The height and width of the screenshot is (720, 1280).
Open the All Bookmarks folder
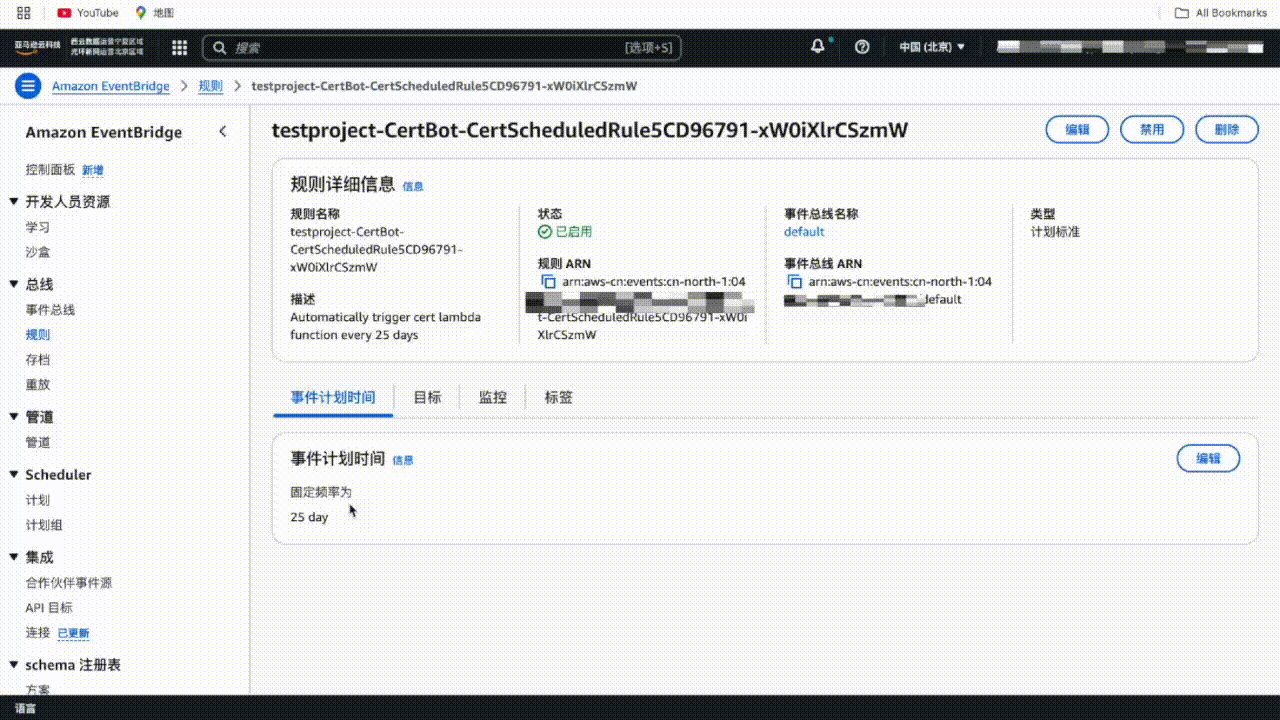pos(1221,13)
